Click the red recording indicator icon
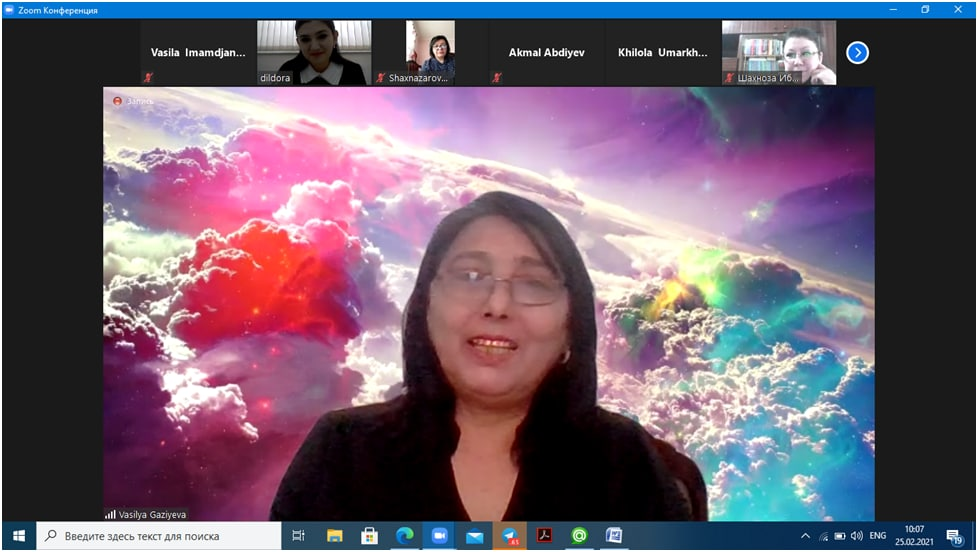 tap(117, 101)
